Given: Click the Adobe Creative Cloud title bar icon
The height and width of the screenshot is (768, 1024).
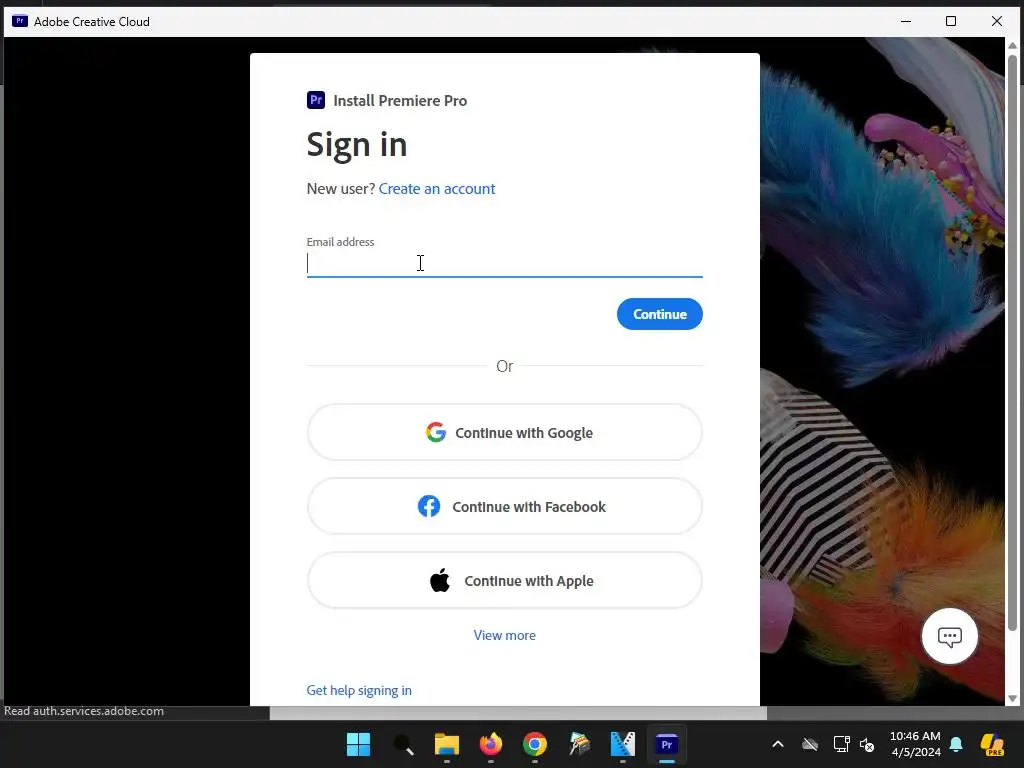Looking at the screenshot, I should point(20,21).
